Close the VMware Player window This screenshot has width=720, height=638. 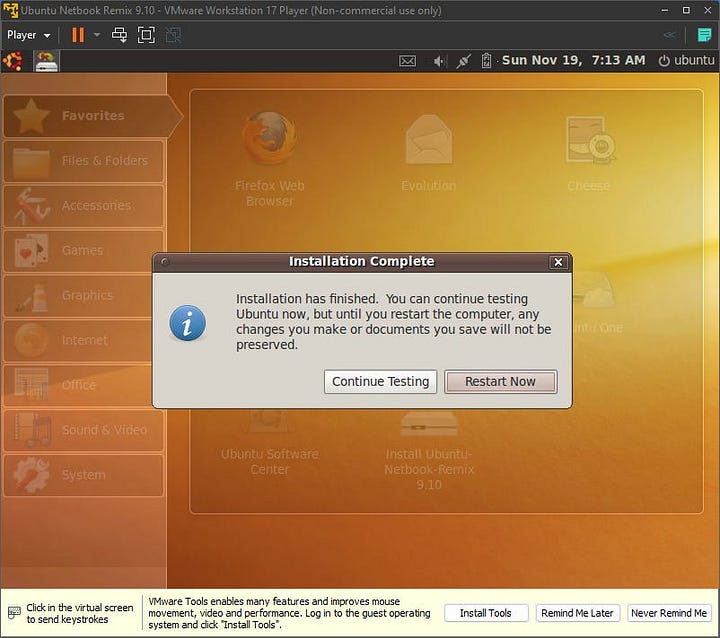[708, 10]
